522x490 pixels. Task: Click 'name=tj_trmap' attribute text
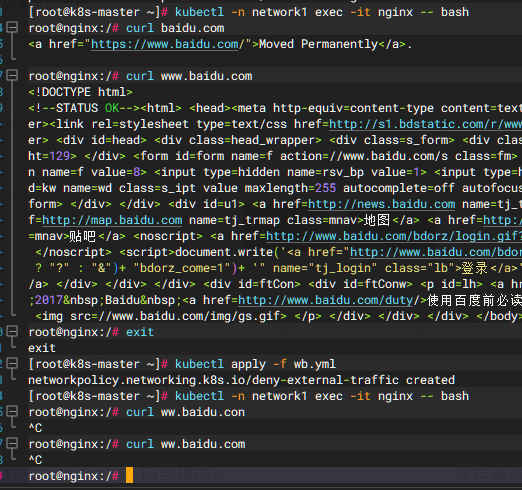235,220
